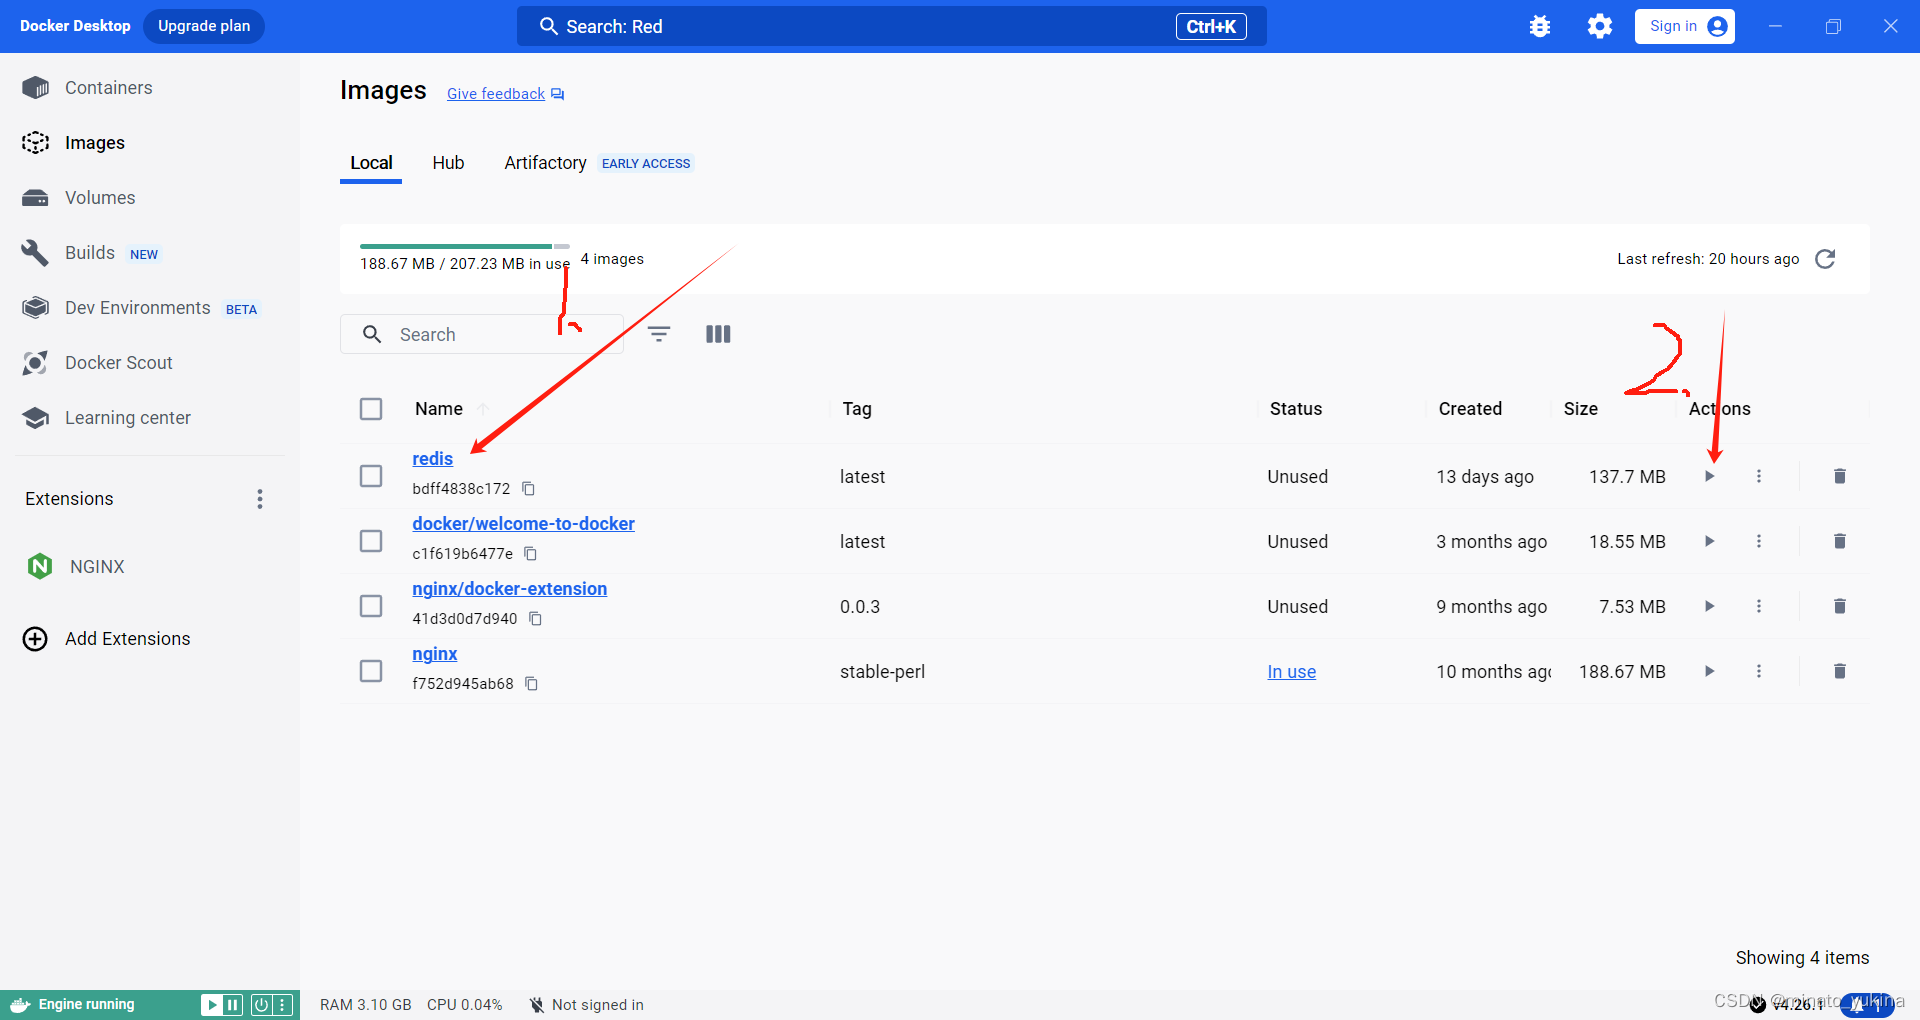1920x1020 pixels.
Task: Copy image ID f752d945ab68
Action: pos(532,684)
